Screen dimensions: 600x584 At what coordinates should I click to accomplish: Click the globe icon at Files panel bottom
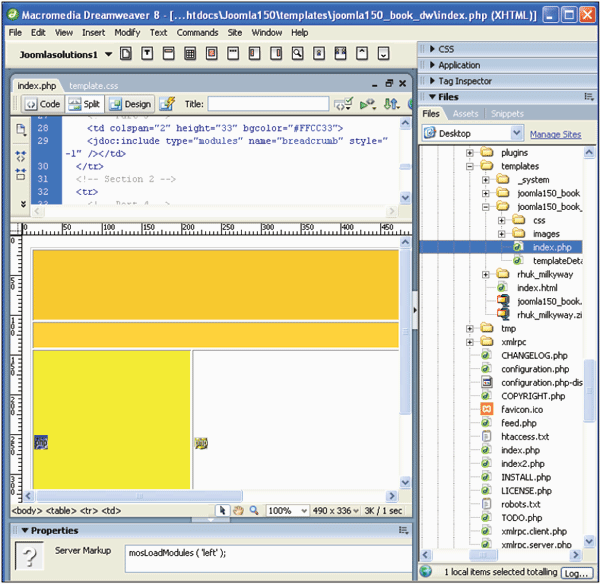[426, 572]
